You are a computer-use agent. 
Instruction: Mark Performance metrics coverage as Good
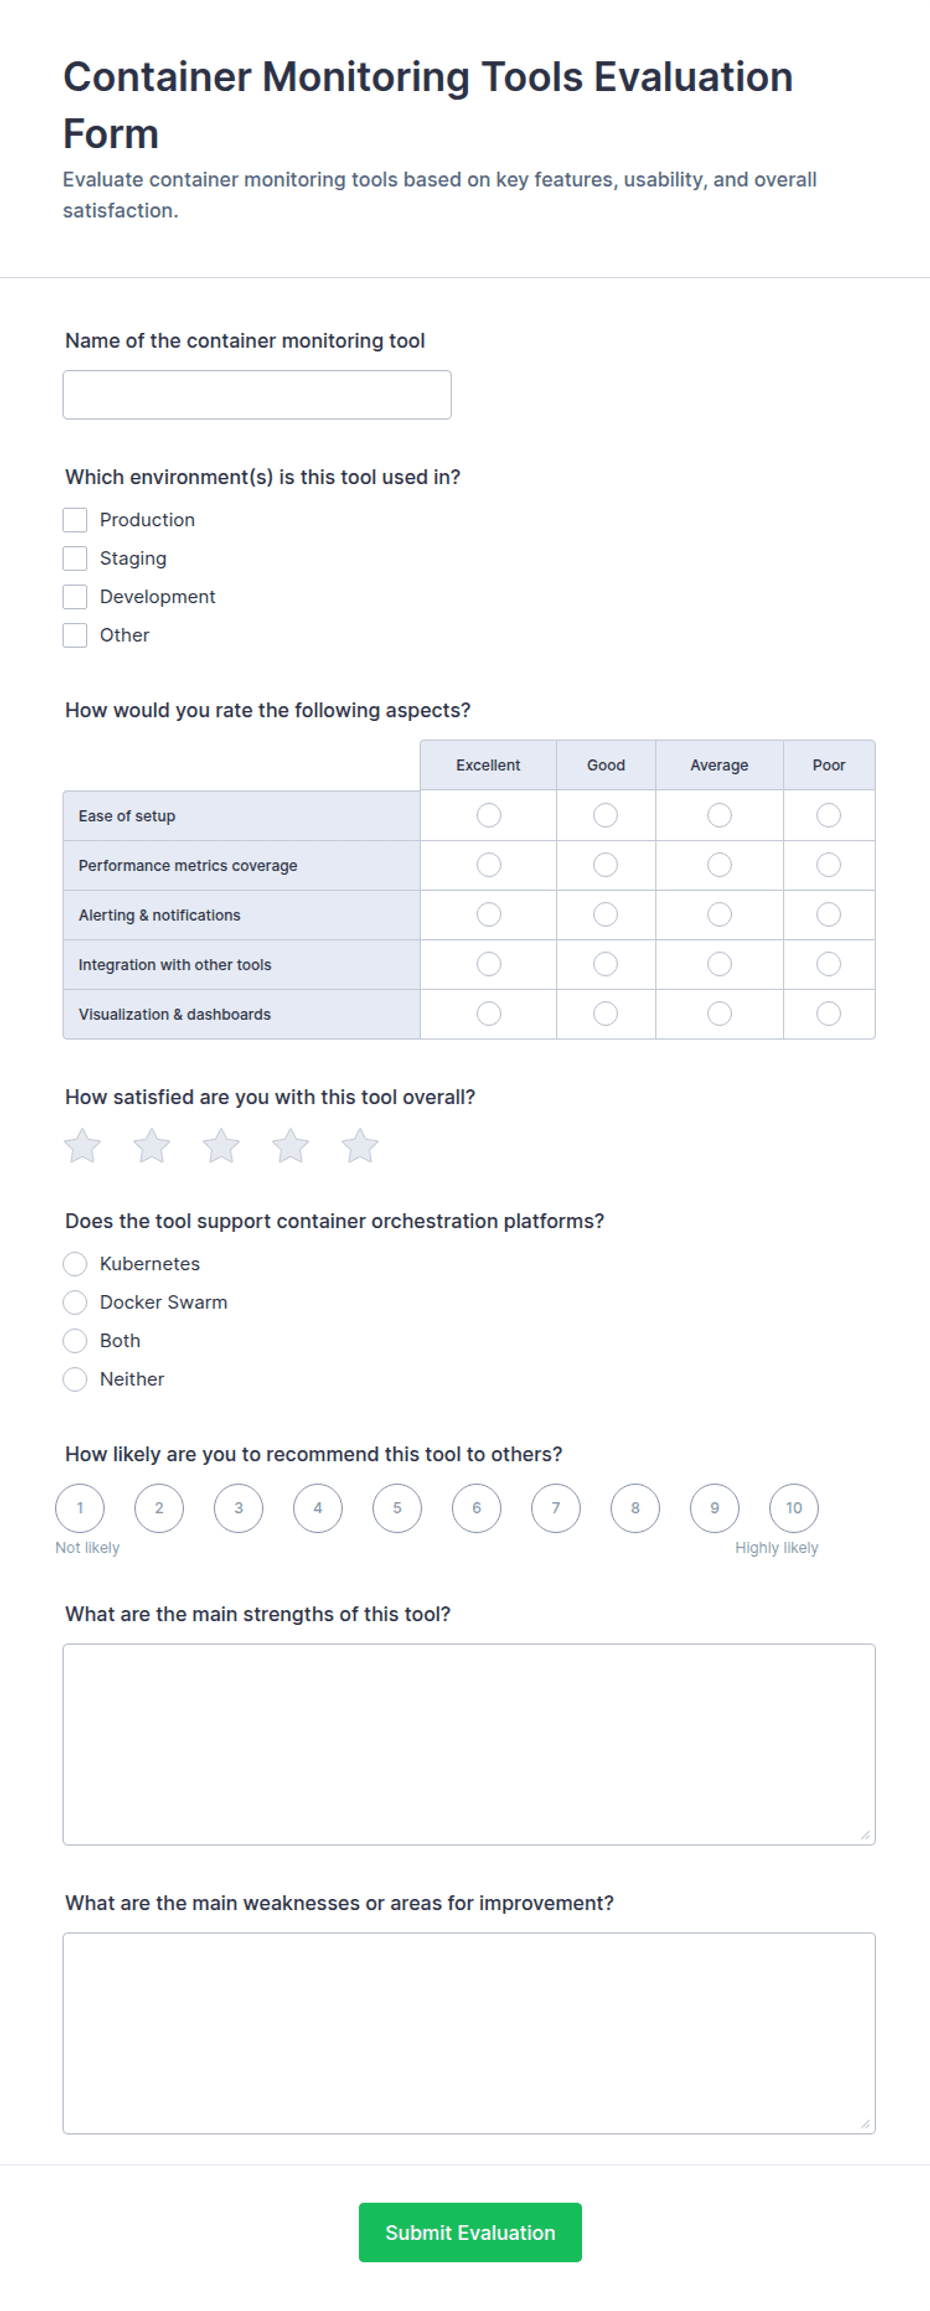pos(606,865)
